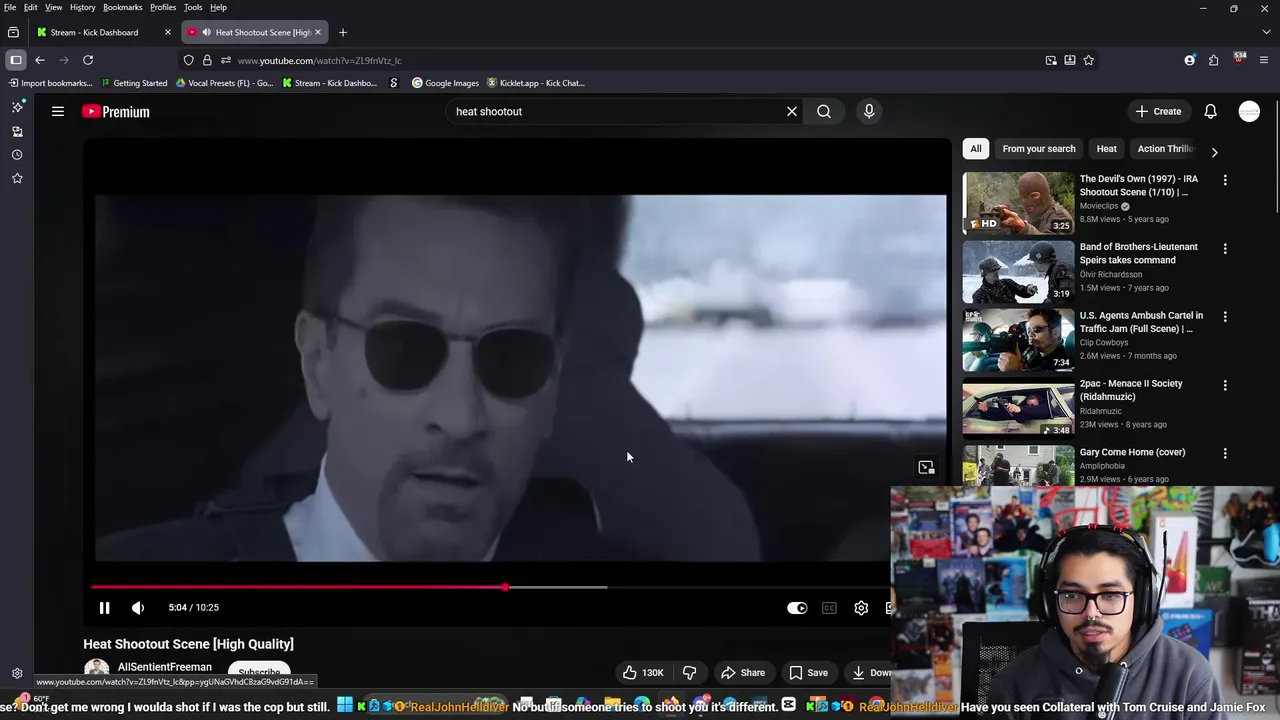Select the All filter chip
1280x720 pixels.
(976, 149)
